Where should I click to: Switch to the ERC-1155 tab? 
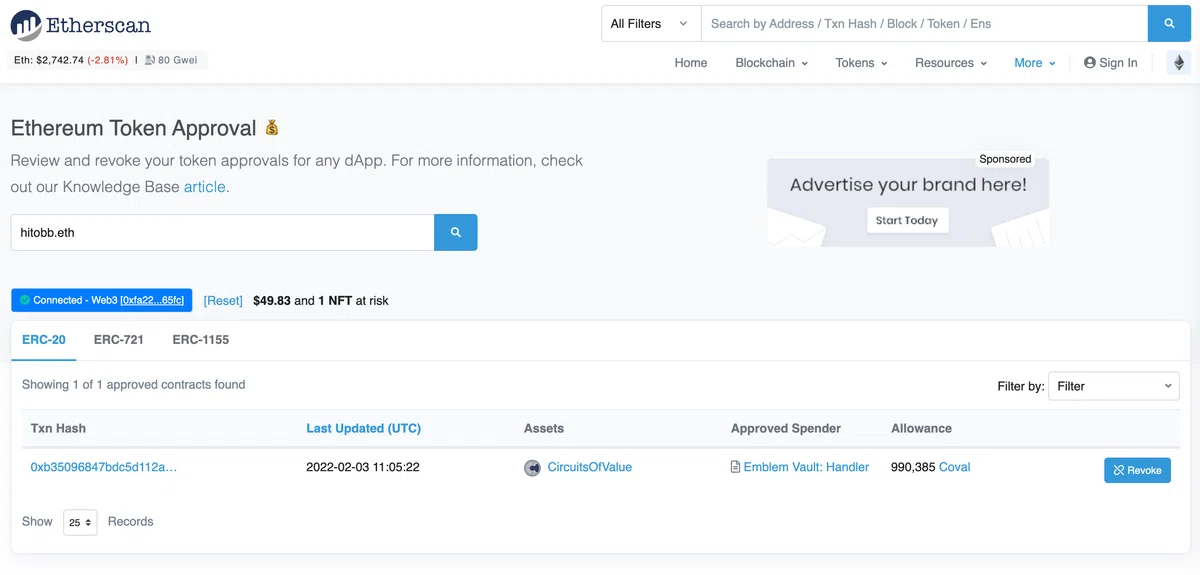201,340
